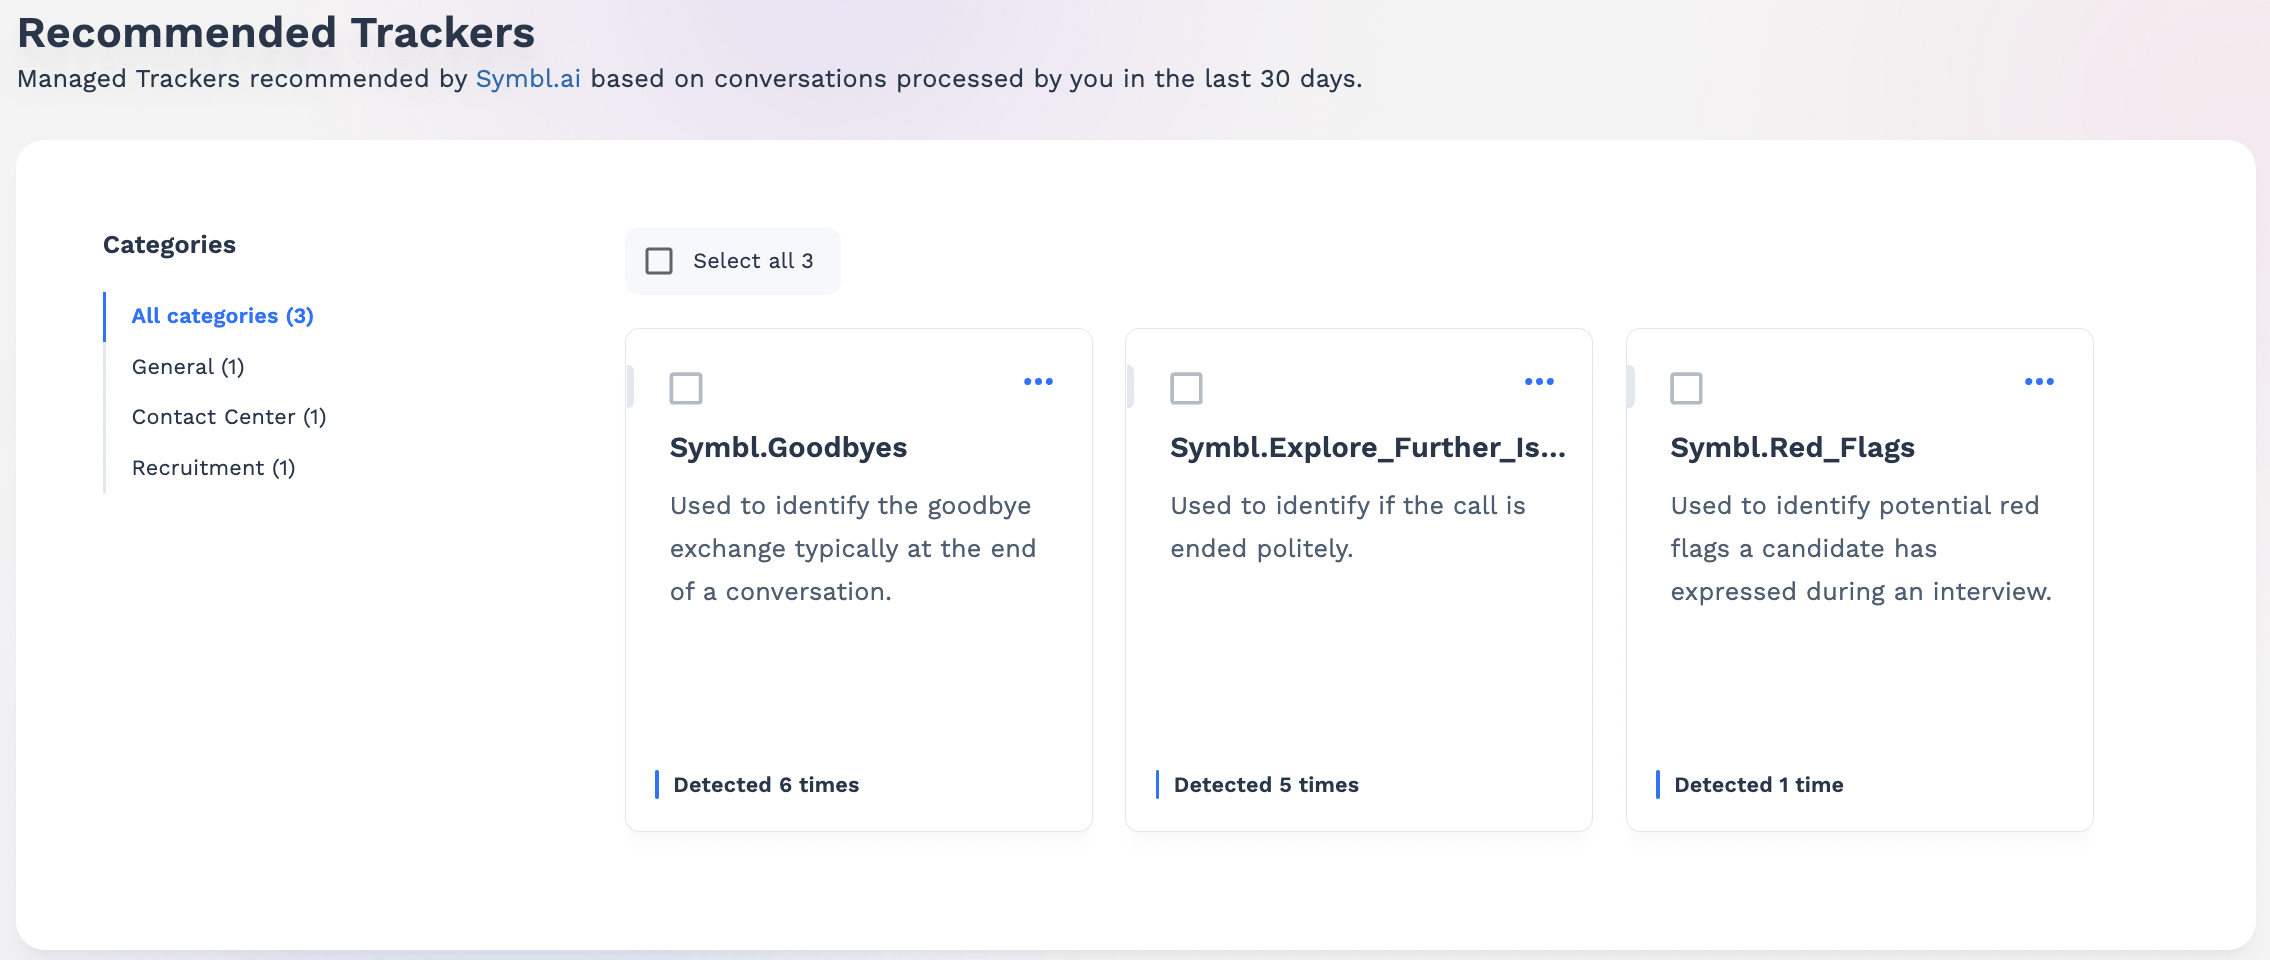Open the Symbl.Goodbyes three-dot options menu

1038,382
